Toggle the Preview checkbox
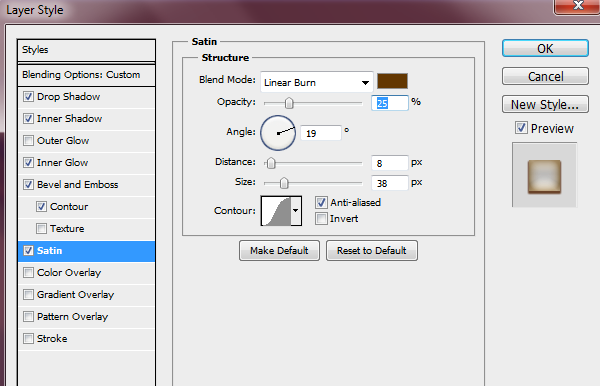600x386 pixels. click(x=521, y=128)
